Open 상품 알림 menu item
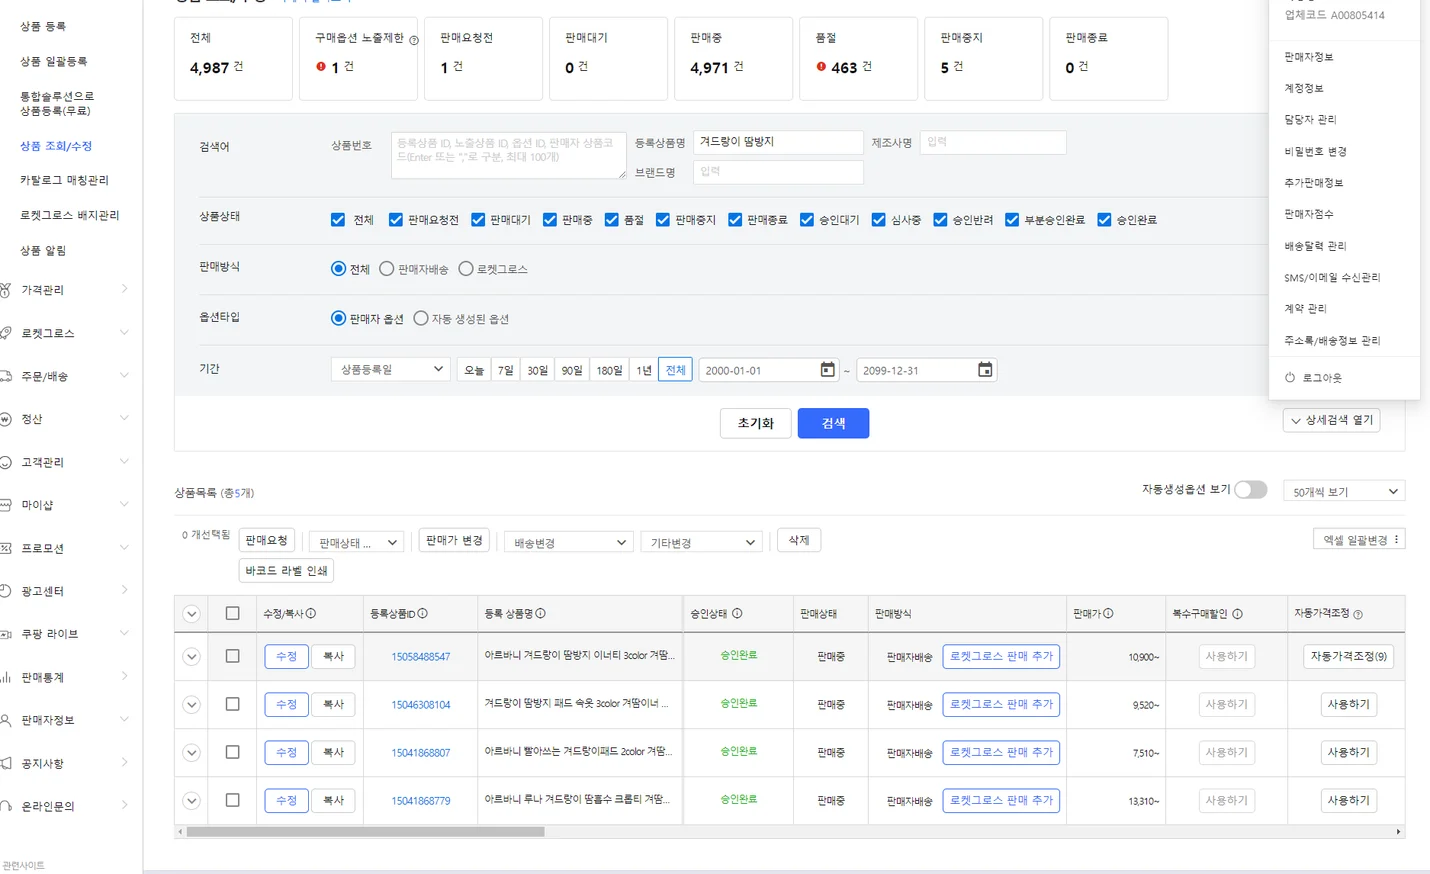 [43, 250]
